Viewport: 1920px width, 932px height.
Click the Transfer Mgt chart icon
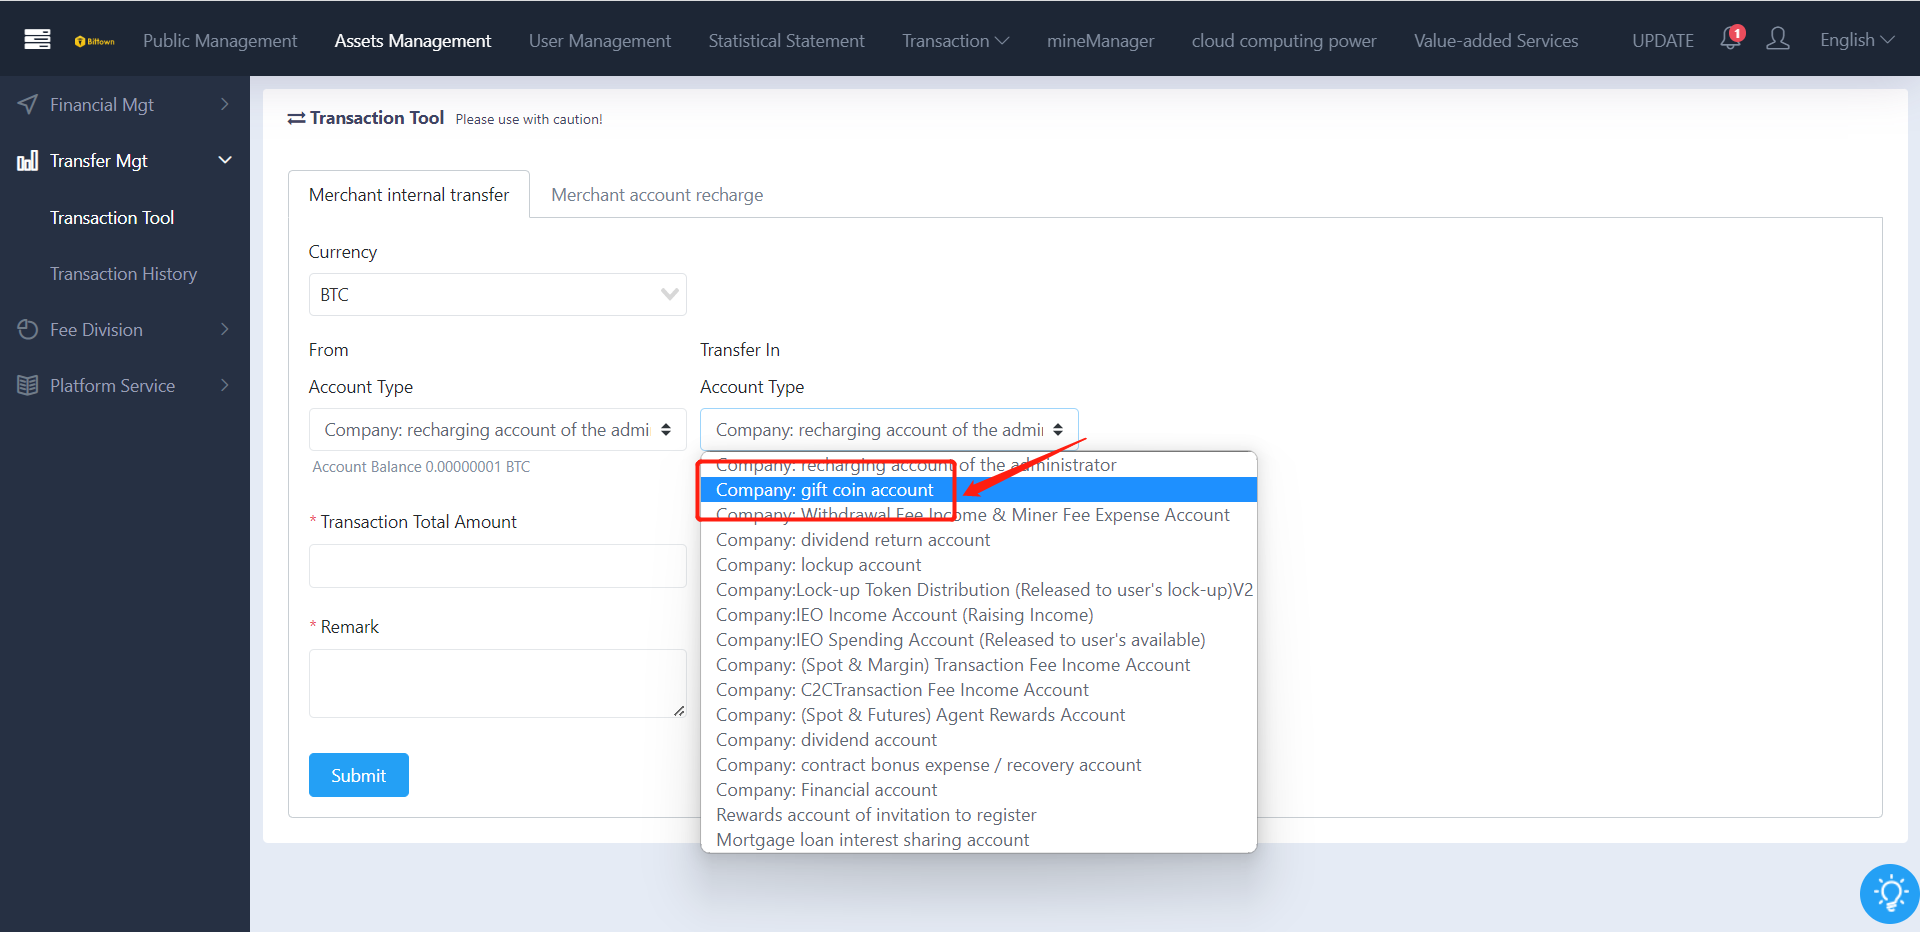[x=28, y=161]
